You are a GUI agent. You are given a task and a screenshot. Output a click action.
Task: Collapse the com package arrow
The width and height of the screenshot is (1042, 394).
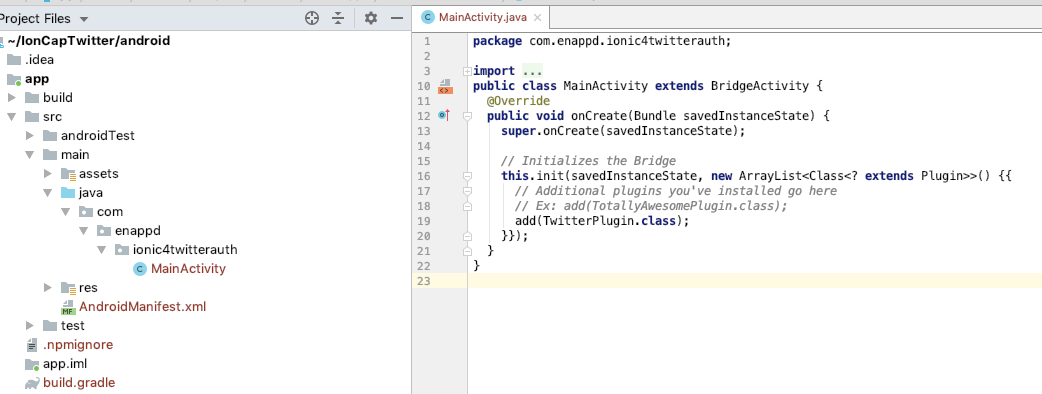pos(66,212)
